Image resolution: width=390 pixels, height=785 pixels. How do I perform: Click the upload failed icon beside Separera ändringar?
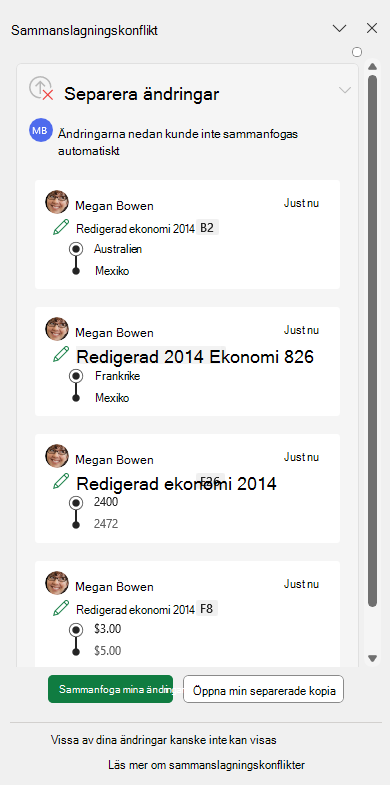click(41, 89)
